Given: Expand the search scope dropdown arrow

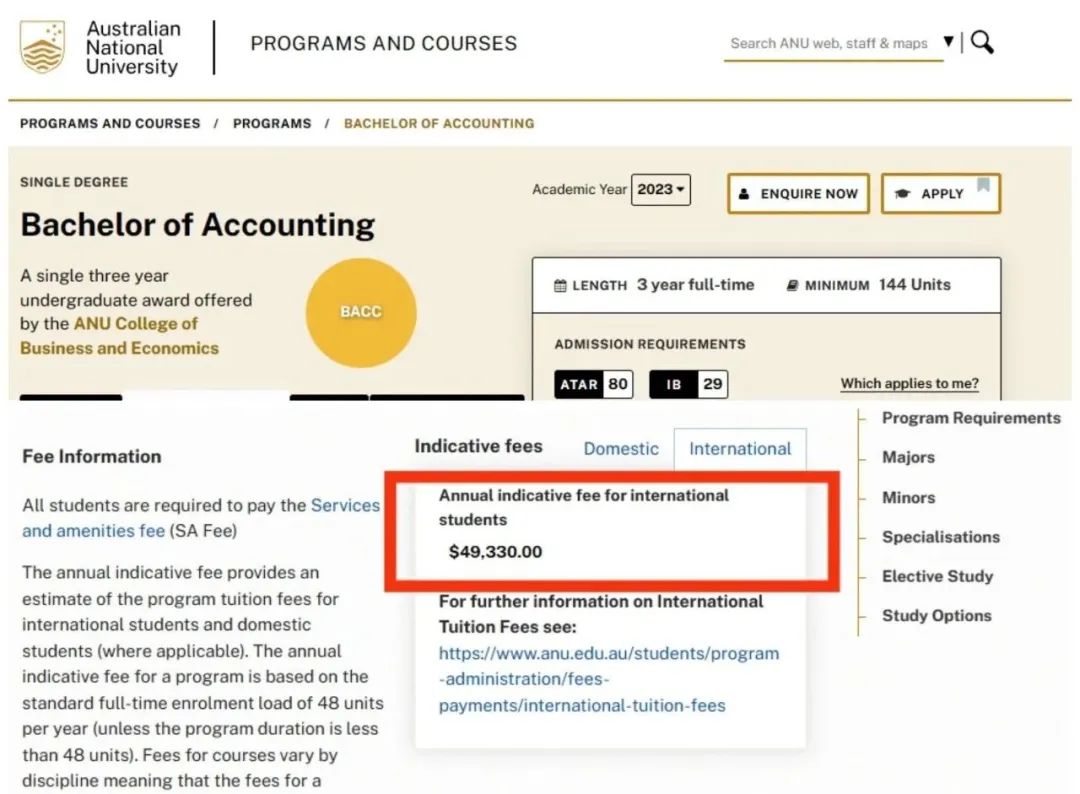Looking at the screenshot, I should 948,42.
